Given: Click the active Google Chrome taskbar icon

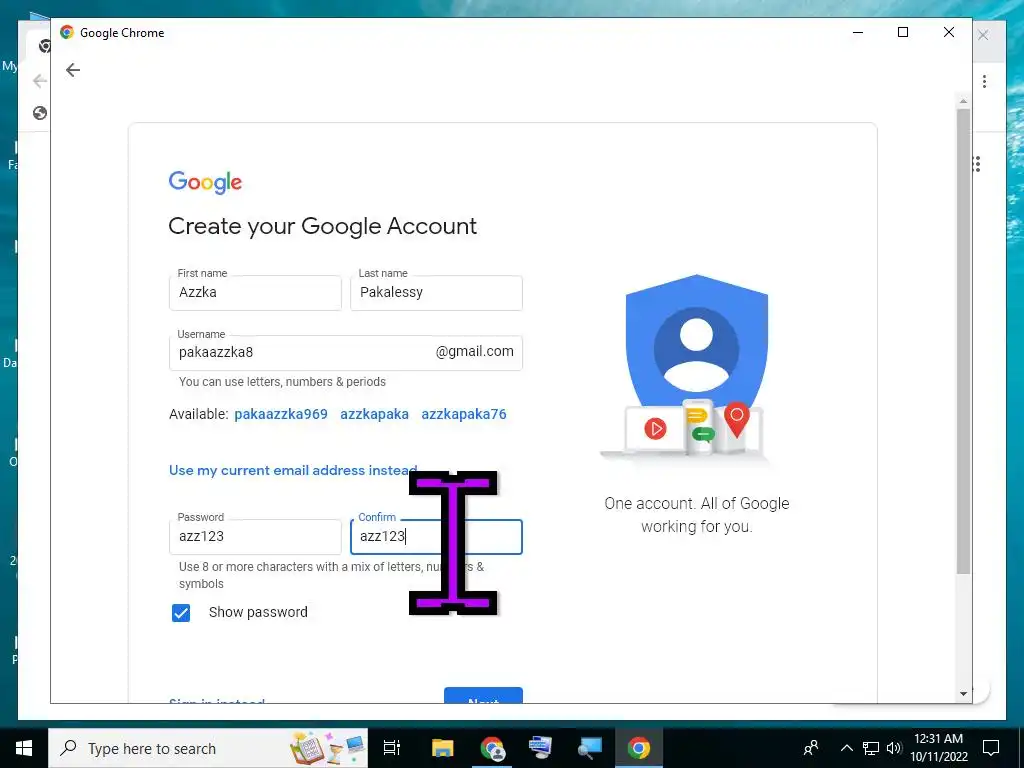Looking at the screenshot, I should tap(639, 748).
